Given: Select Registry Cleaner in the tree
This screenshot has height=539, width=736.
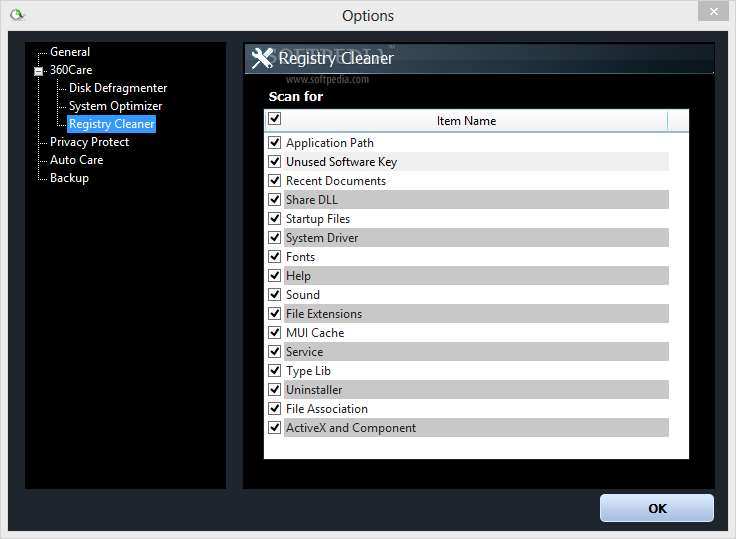Looking at the screenshot, I should coord(112,124).
